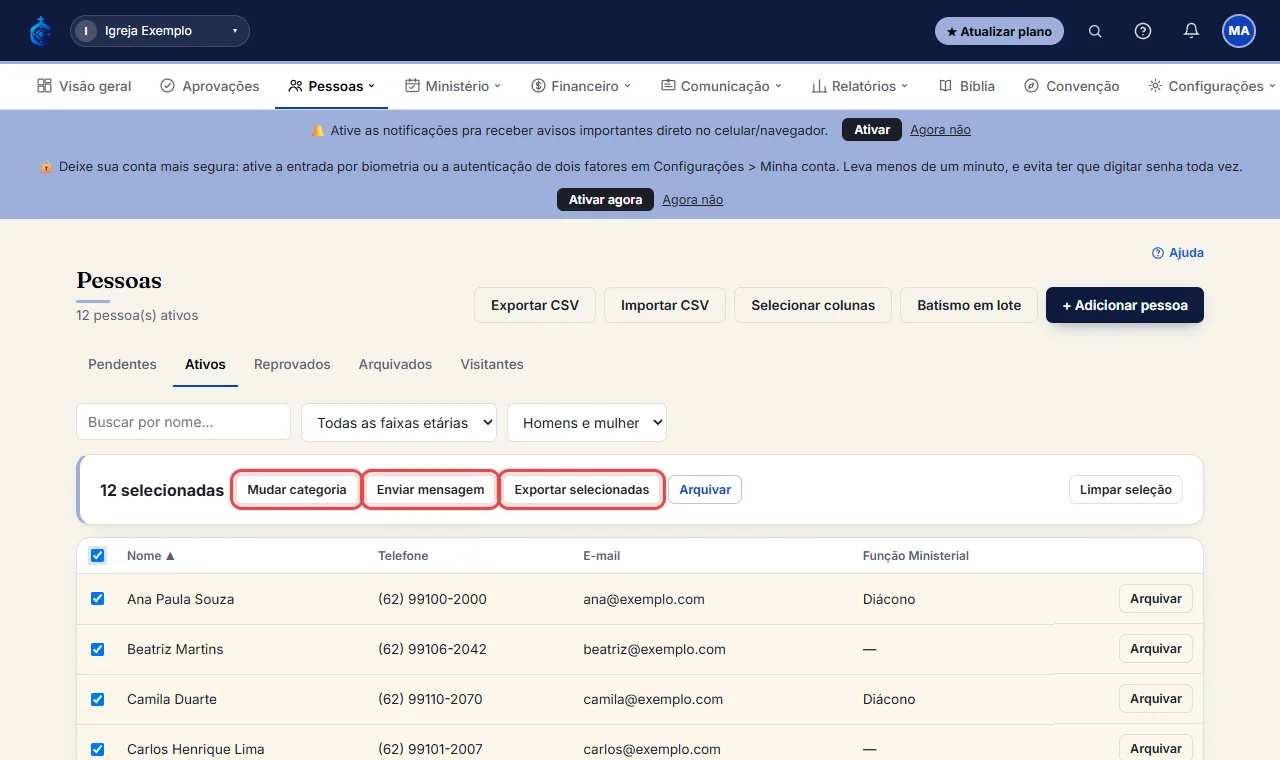
Task: Switch to the Visitantes tab
Action: (492, 364)
